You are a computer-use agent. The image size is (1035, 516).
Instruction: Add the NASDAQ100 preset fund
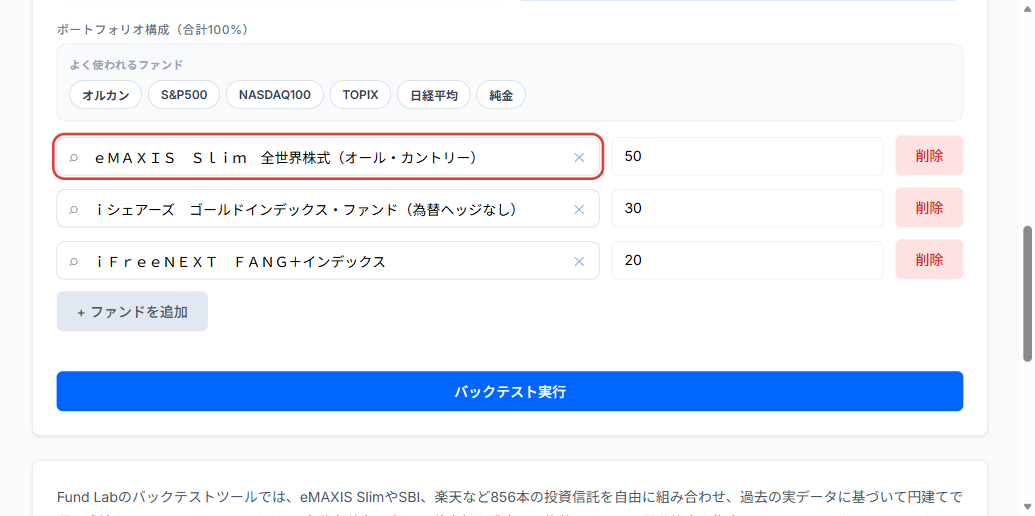point(275,95)
